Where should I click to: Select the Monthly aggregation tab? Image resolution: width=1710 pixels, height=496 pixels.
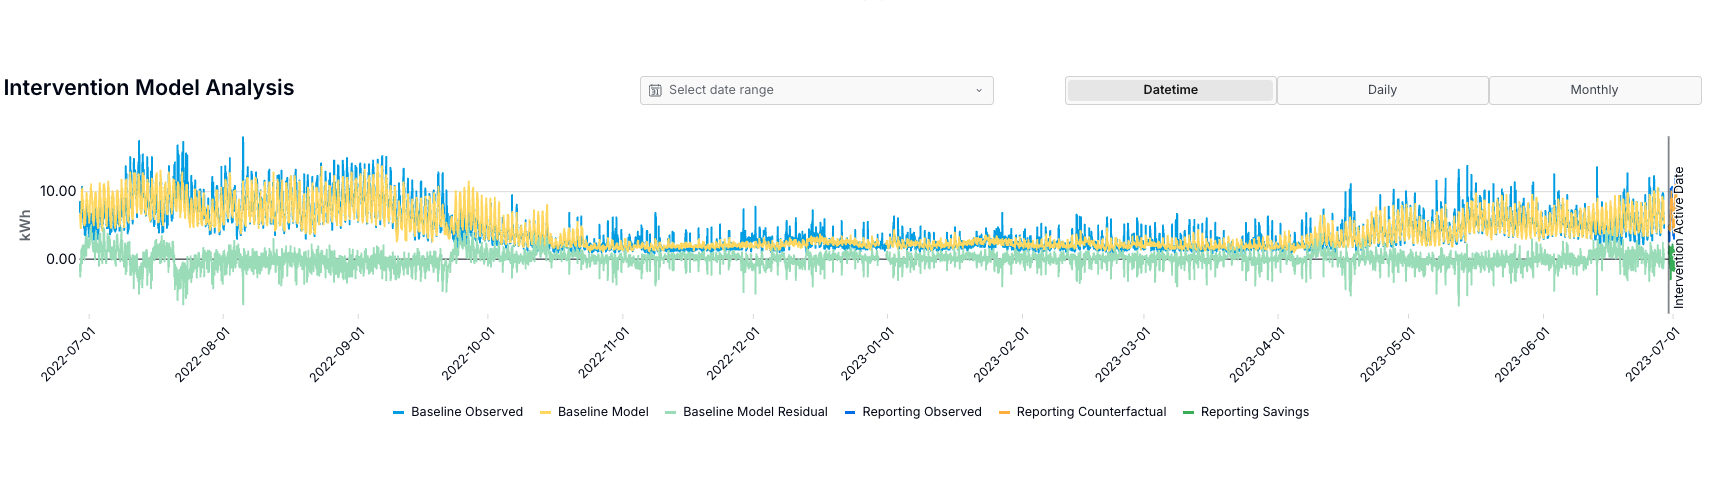pyautogui.click(x=1594, y=90)
